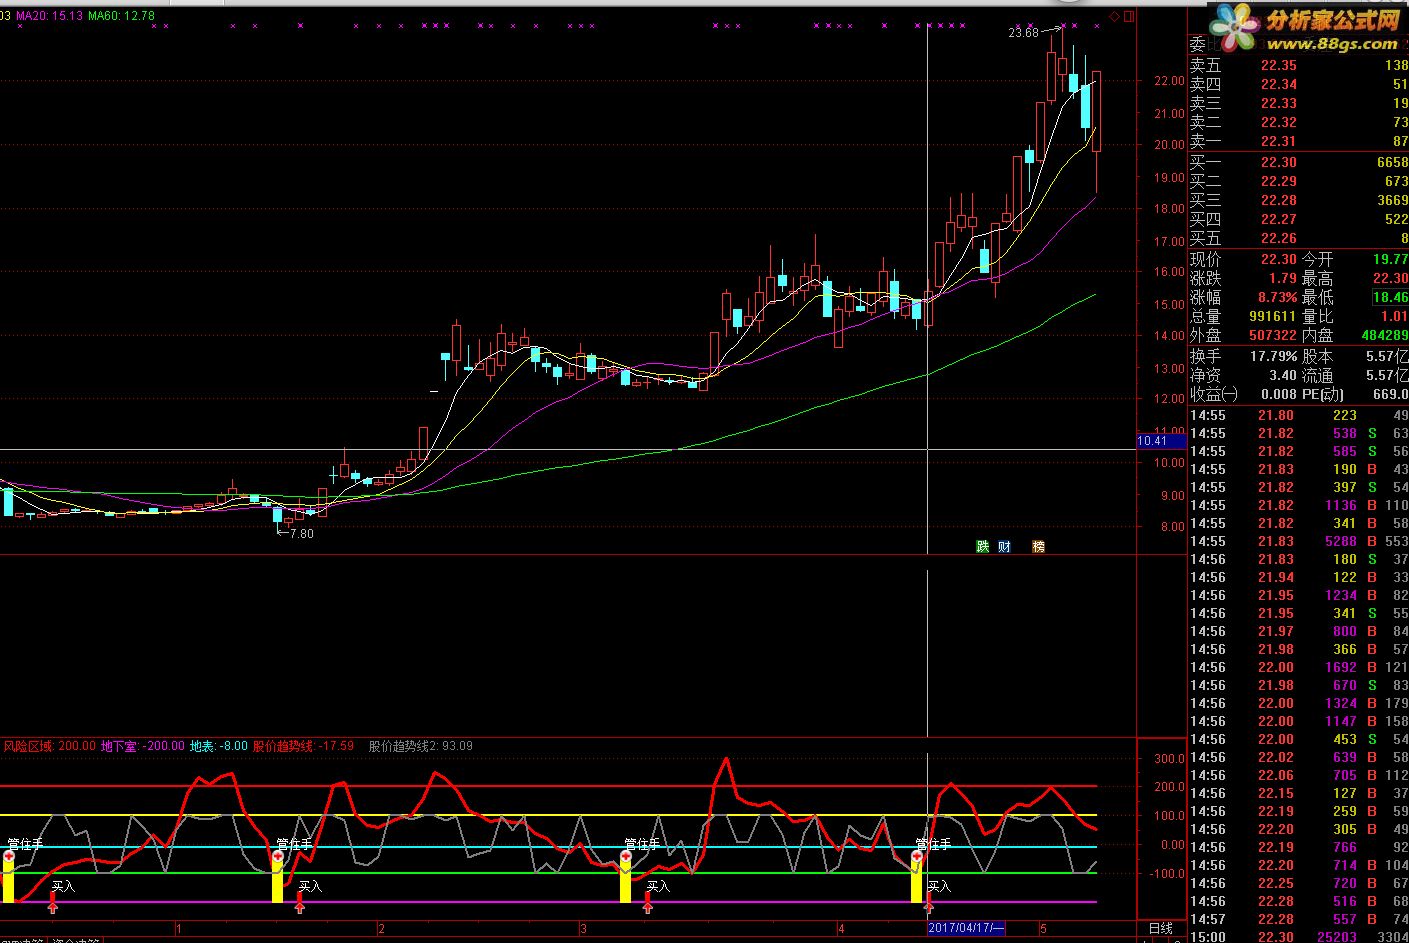Click the 外盘 507322 value
1409x943 pixels.
(1272, 335)
